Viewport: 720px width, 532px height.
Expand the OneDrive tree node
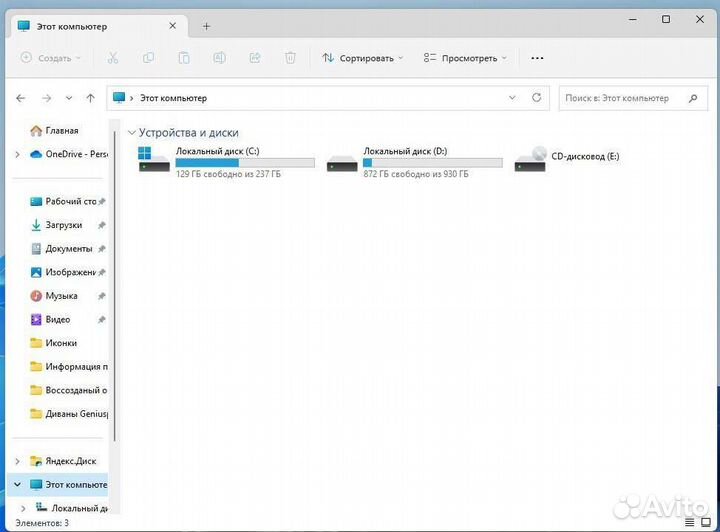click(17, 154)
